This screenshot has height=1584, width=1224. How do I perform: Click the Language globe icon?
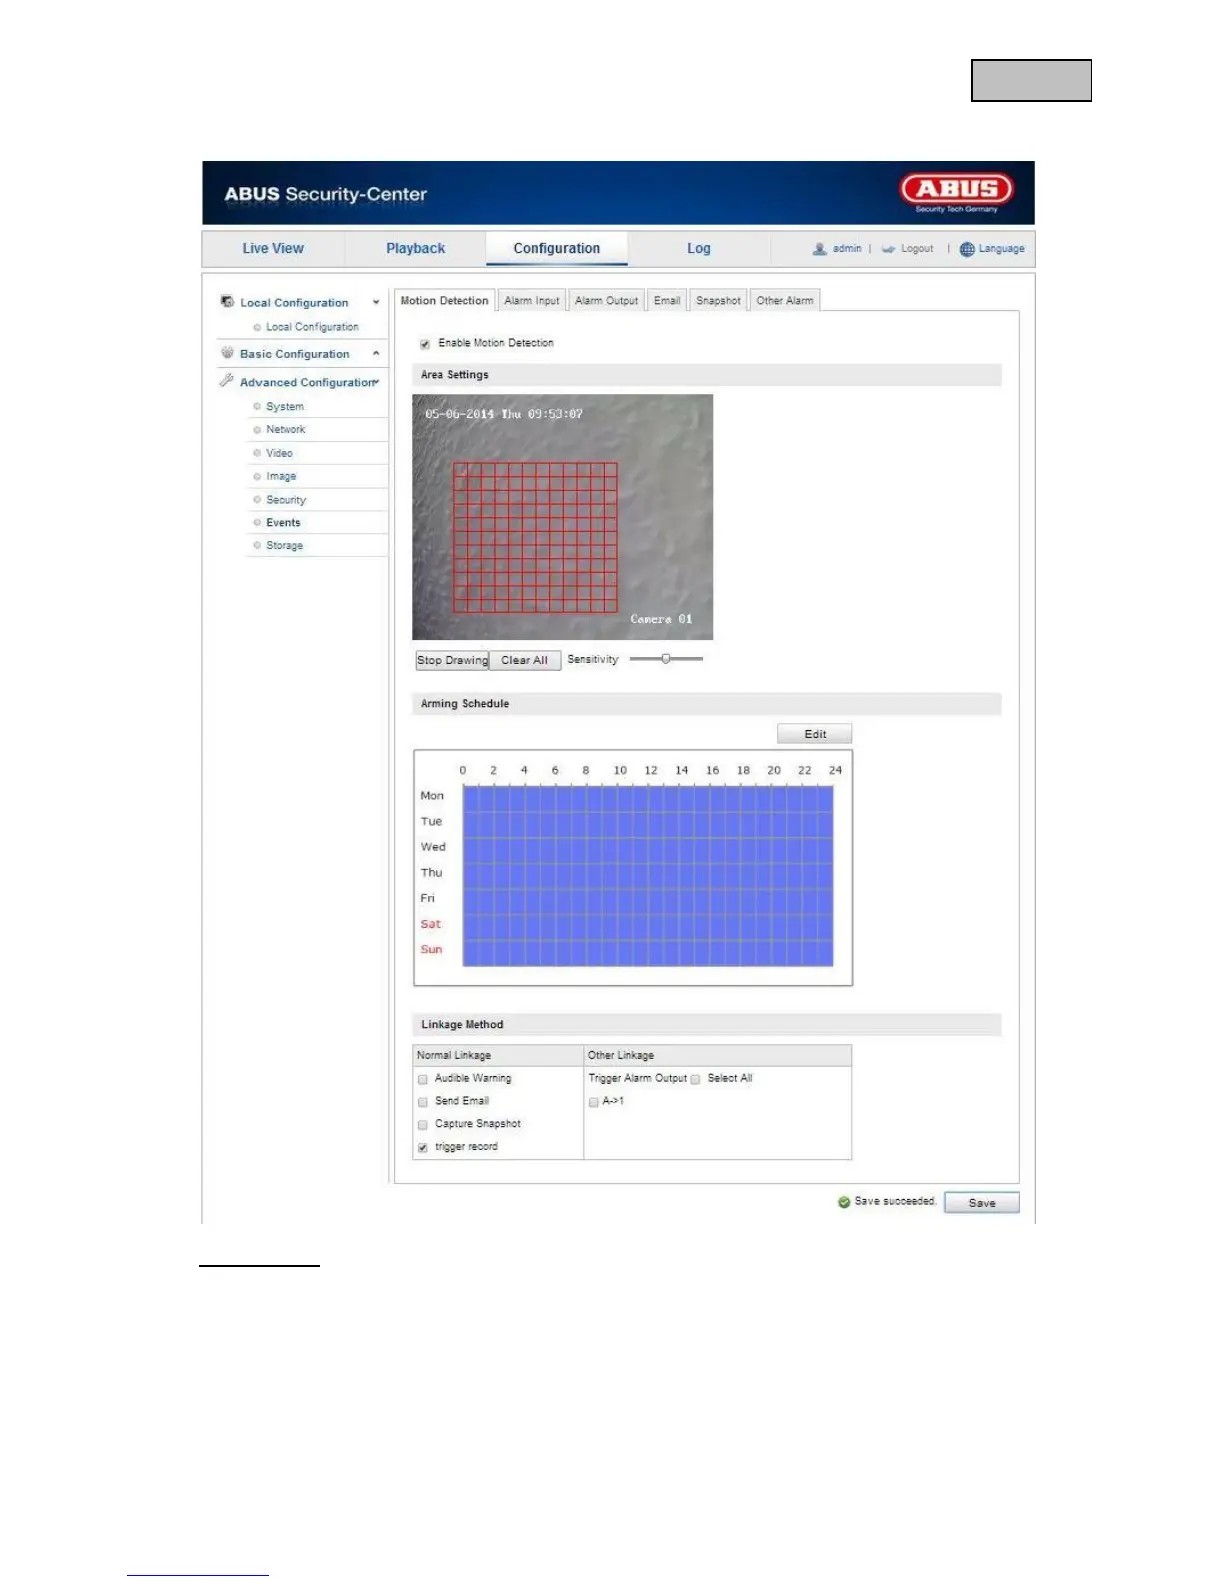(x=967, y=249)
